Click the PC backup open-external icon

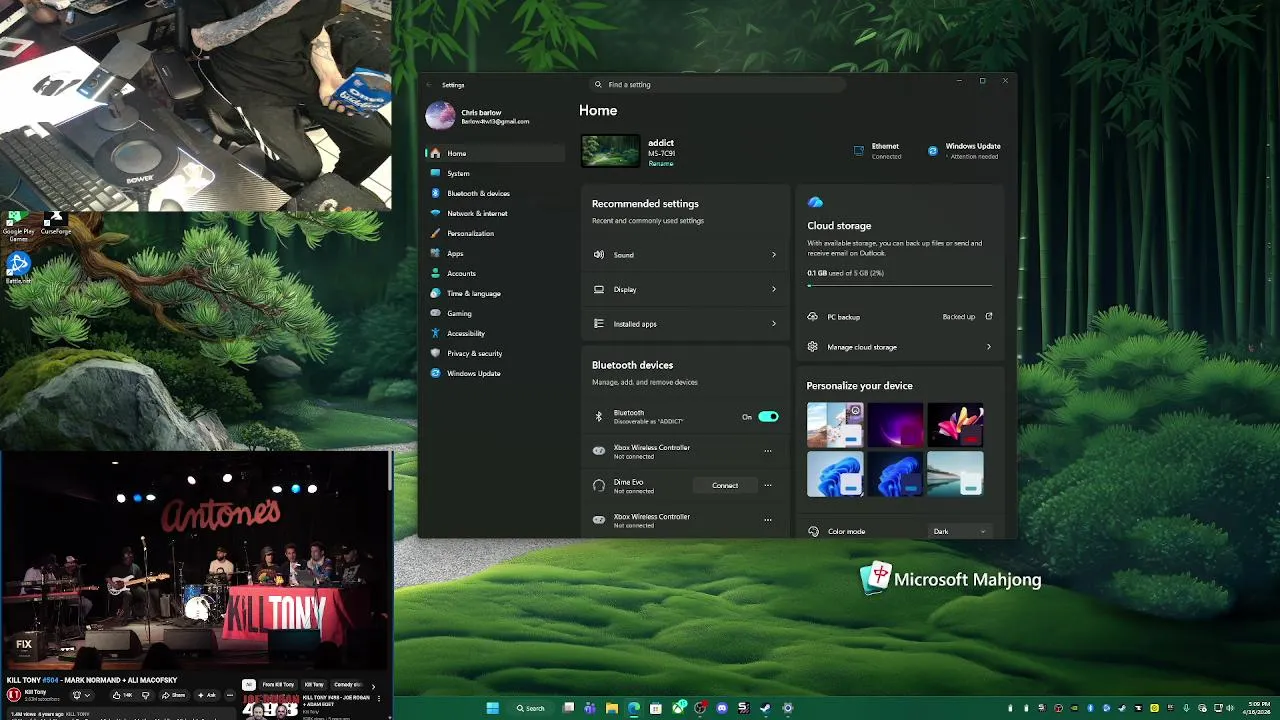point(989,316)
